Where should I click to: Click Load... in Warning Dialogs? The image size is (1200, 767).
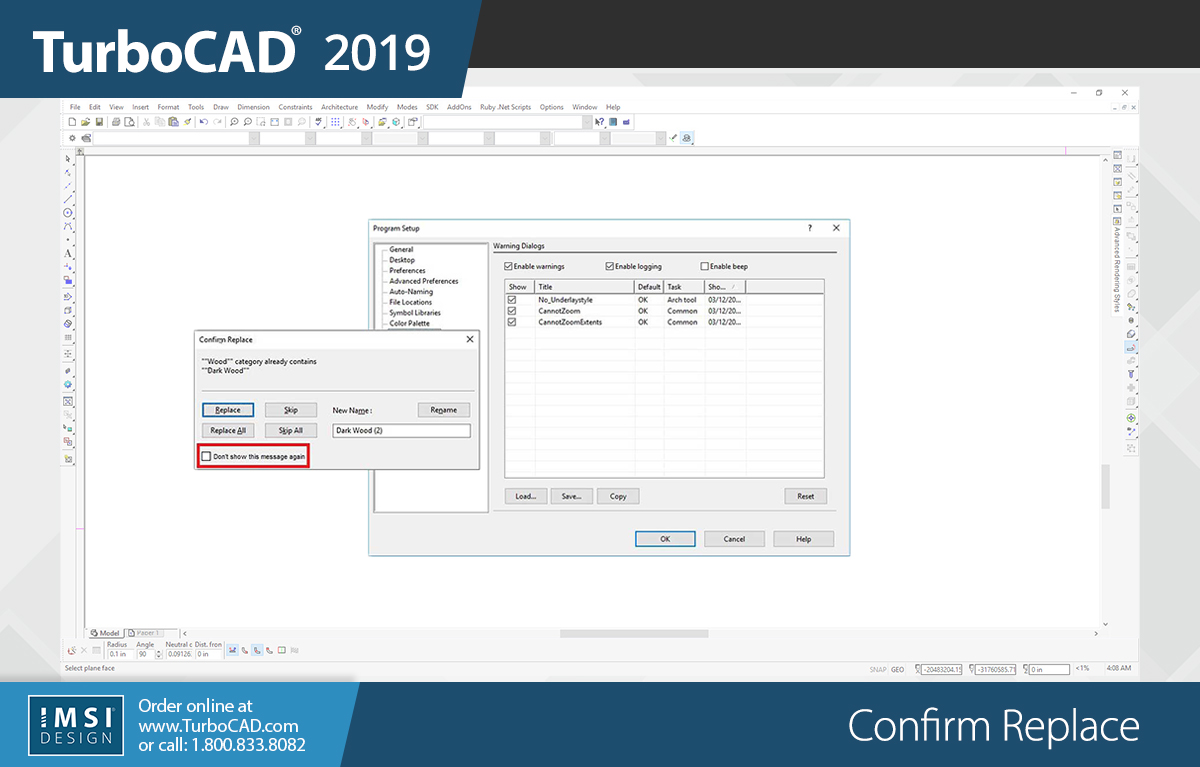click(526, 496)
